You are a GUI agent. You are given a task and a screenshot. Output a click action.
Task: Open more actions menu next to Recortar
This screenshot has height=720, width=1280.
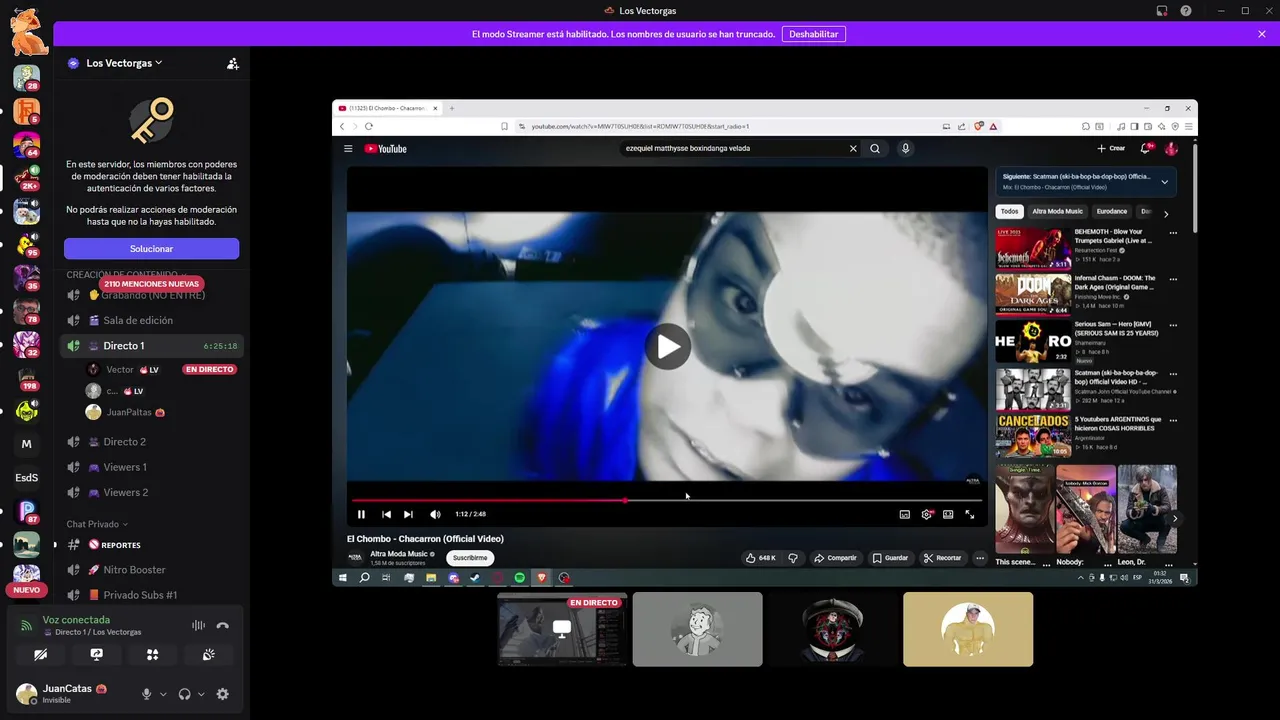coord(980,558)
